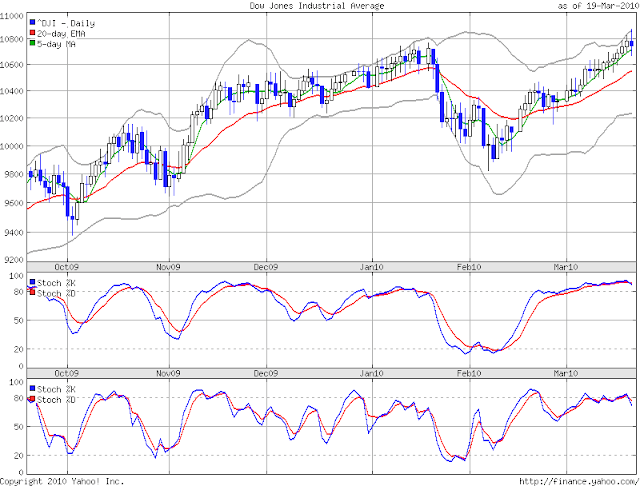This screenshot has height=486, width=640.
Task: Click Jan10 on the upper stochastic date axis
Action: [371, 373]
